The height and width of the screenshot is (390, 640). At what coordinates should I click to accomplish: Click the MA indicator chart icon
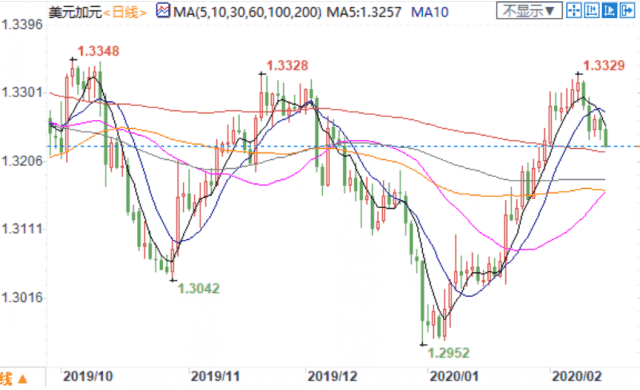click(163, 11)
